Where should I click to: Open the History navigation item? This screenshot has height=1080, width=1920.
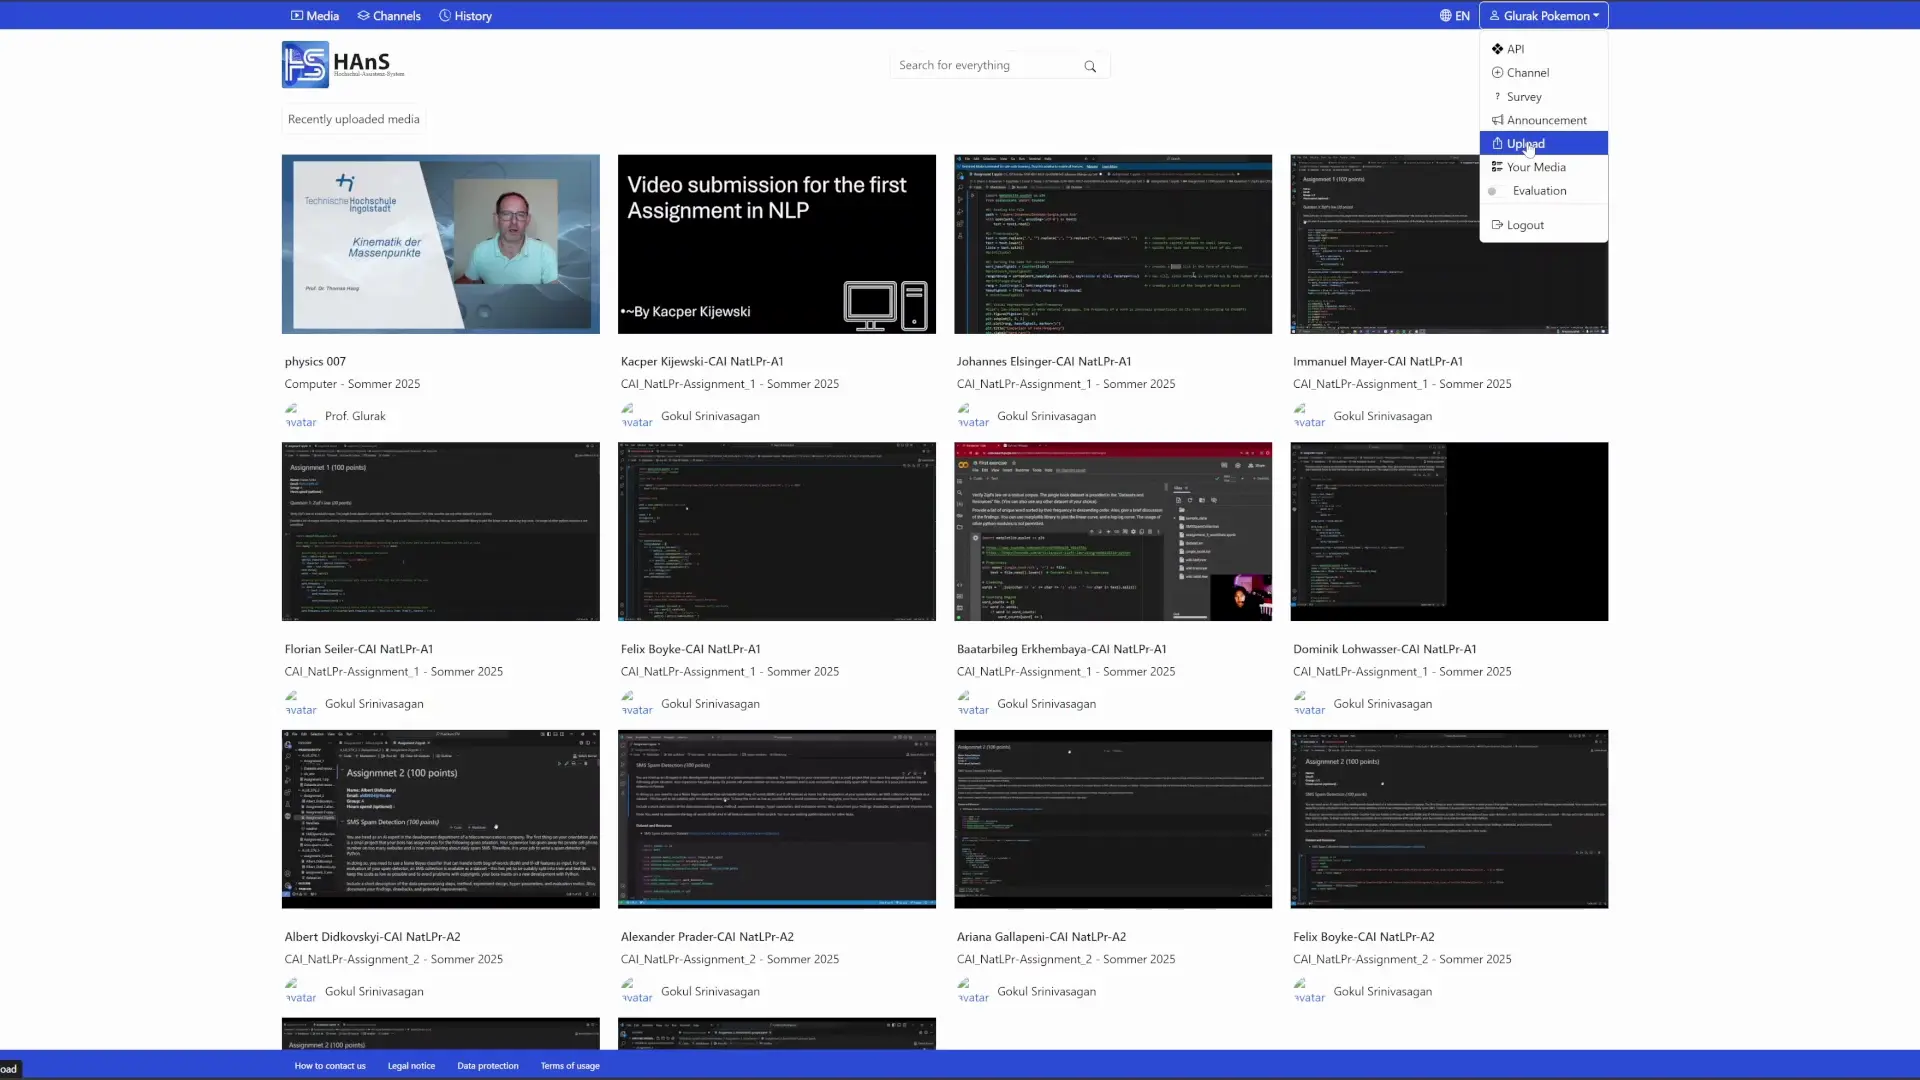coord(465,16)
